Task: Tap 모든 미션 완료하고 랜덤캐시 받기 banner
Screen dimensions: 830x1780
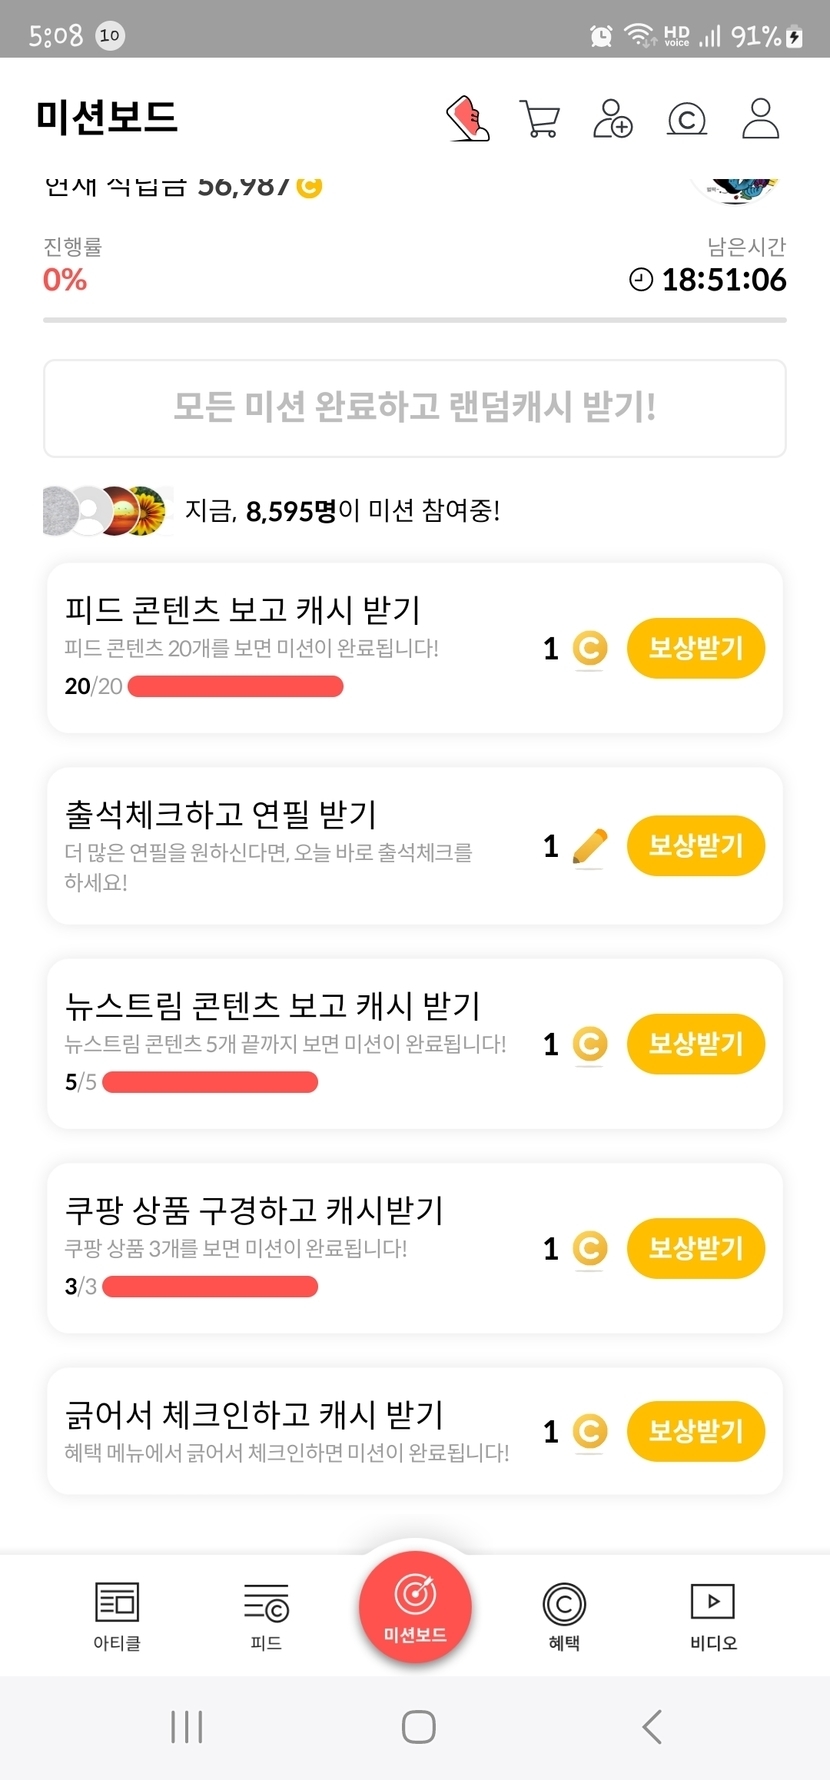Action: [x=415, y=408]
